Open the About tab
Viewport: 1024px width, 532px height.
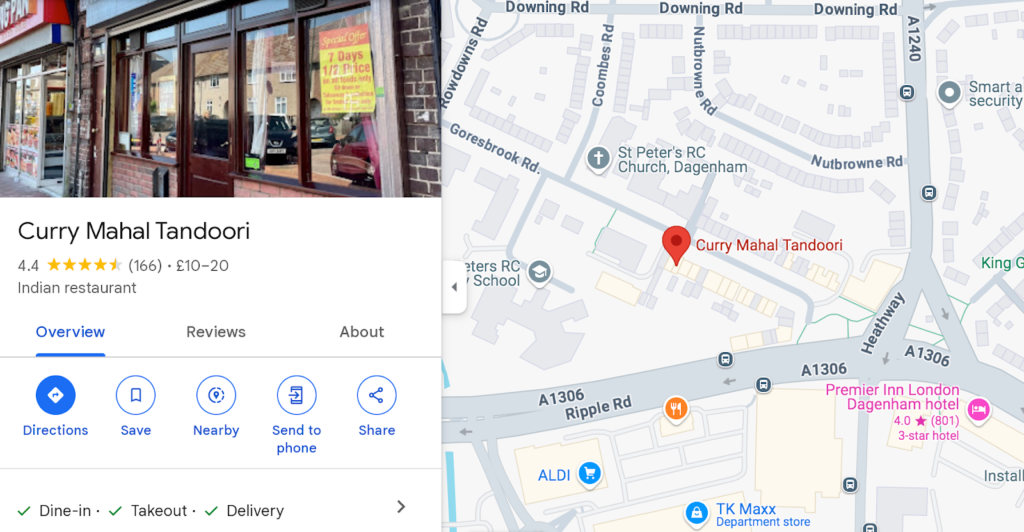(x=362, y=332)
